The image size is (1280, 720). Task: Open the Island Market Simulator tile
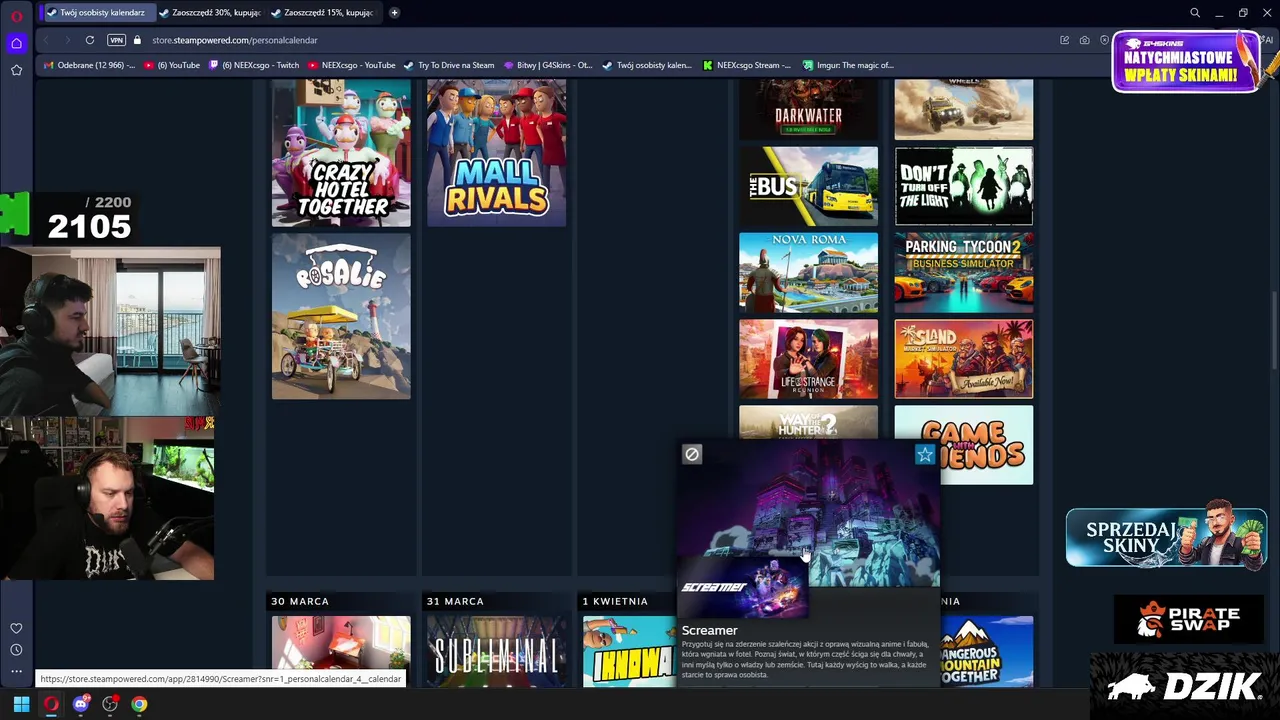coord(964,358)
